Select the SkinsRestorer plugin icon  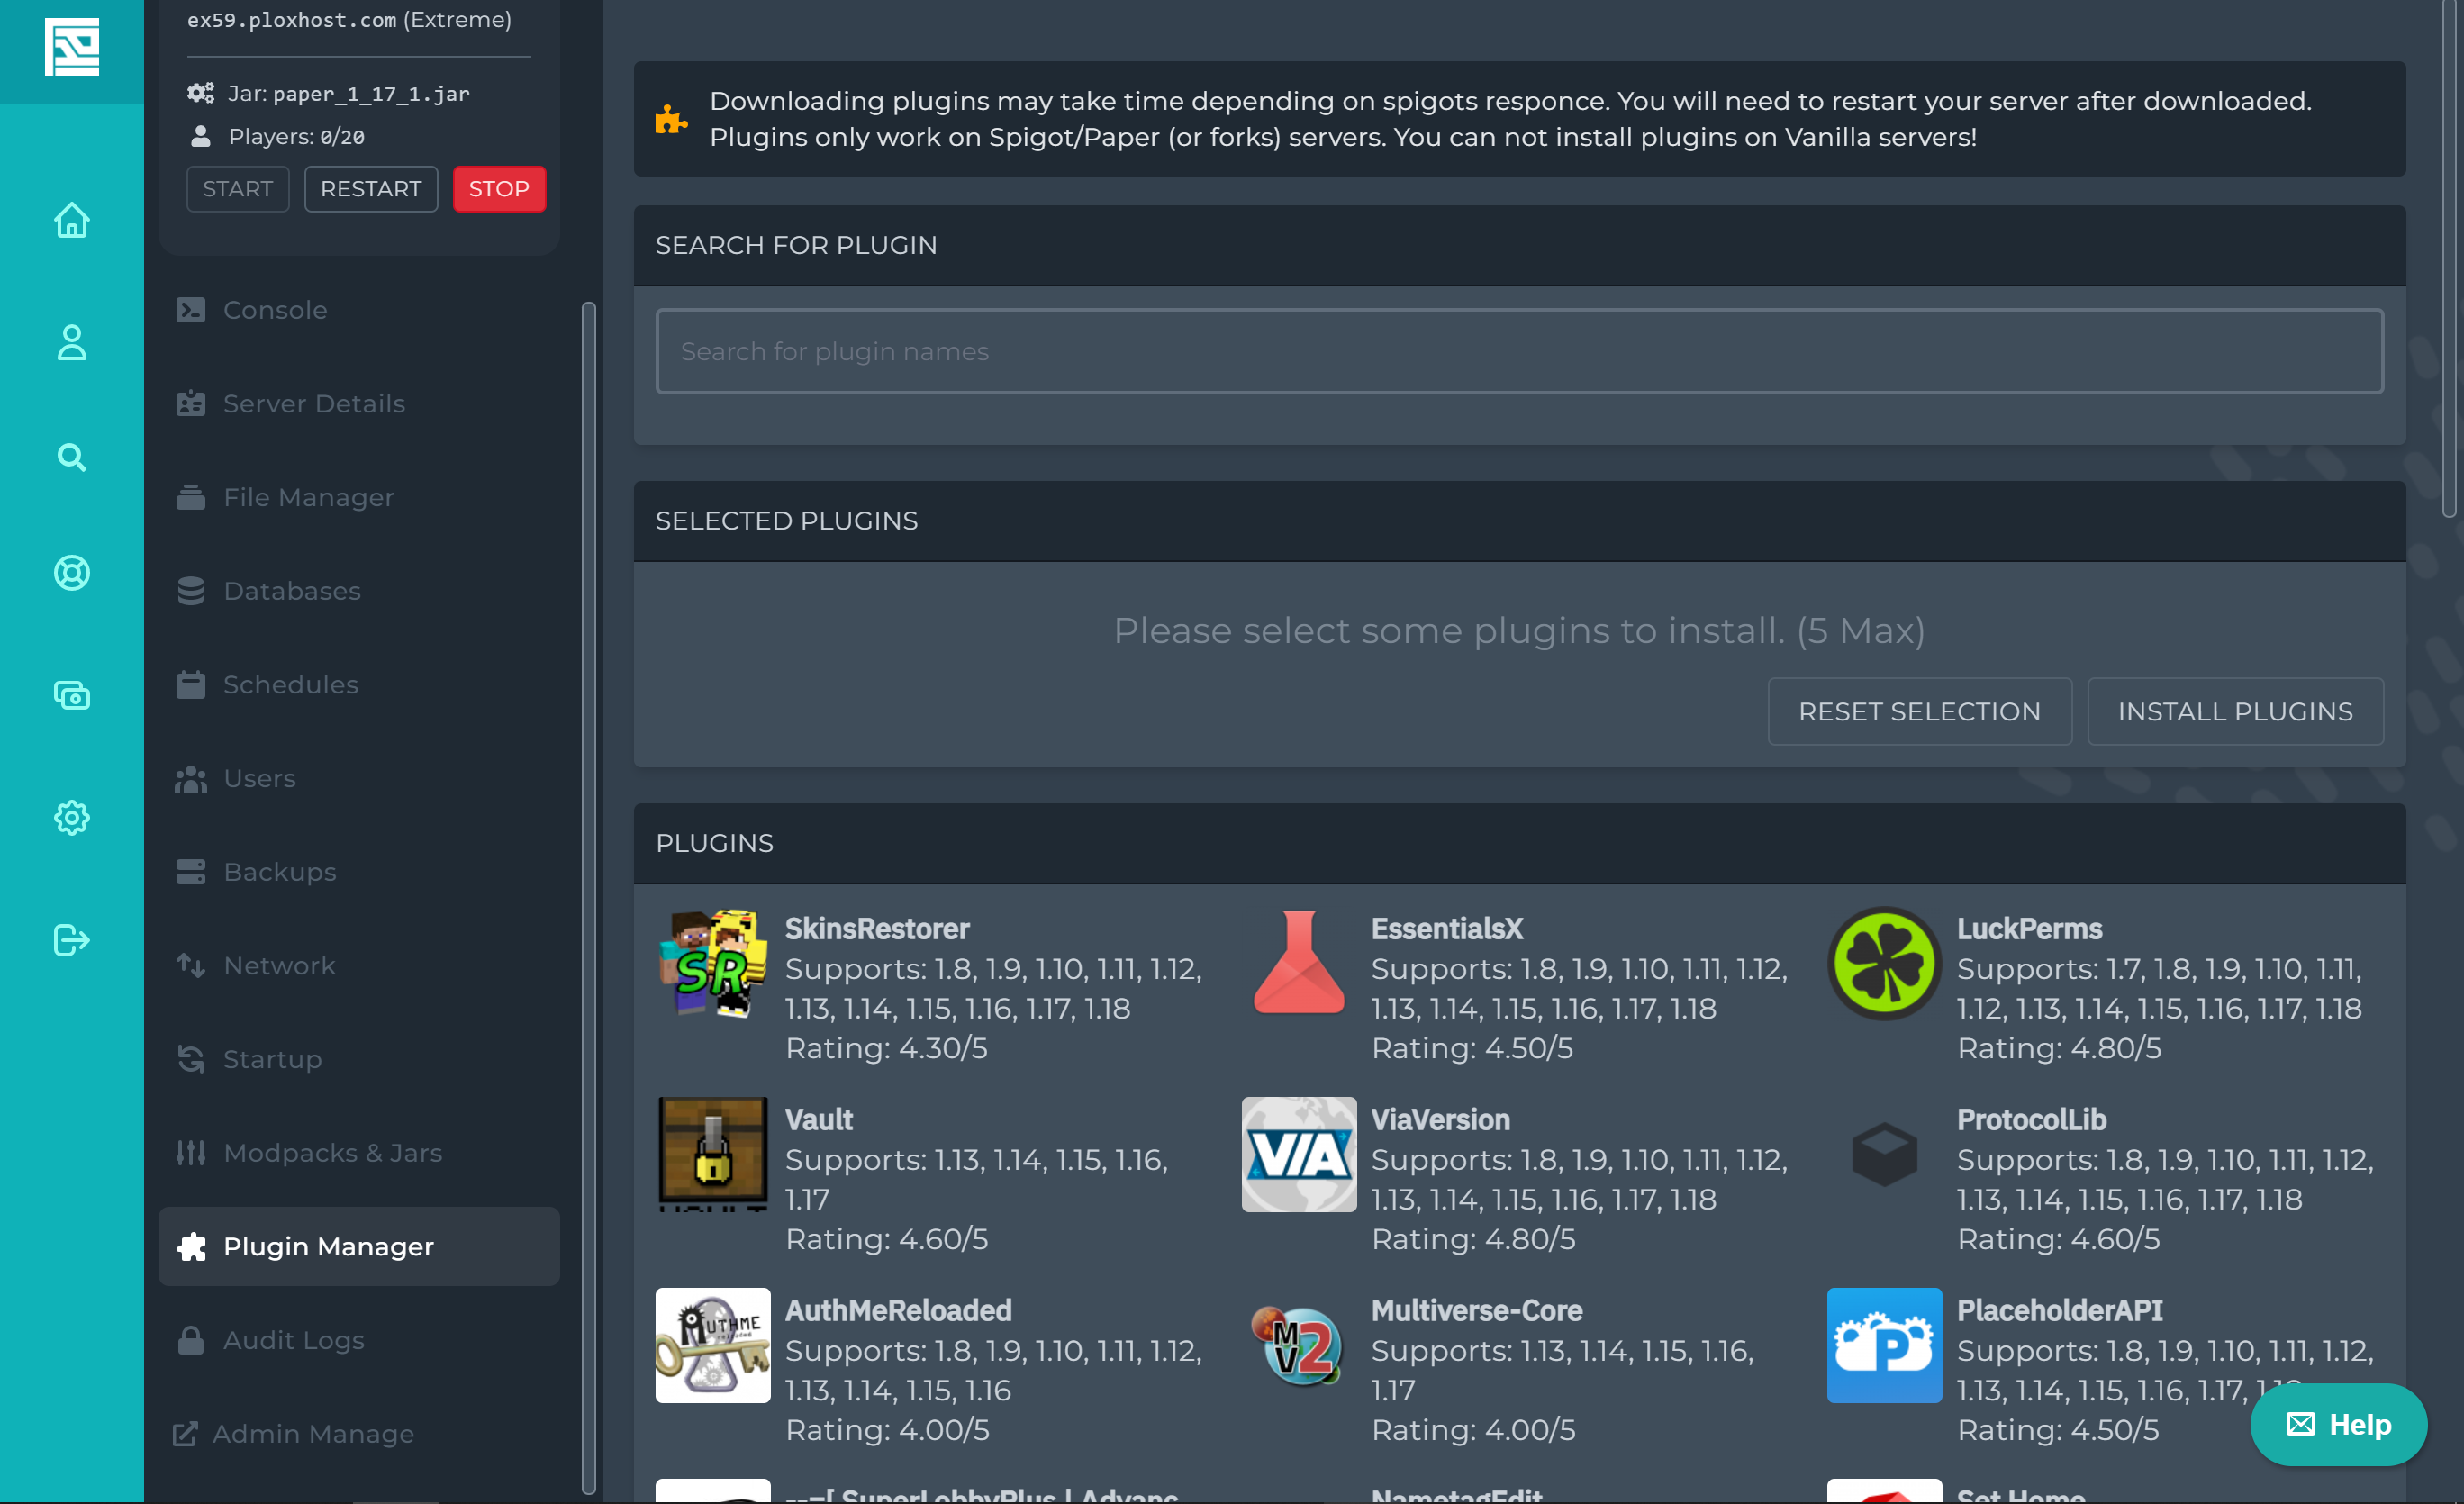coord(713,964)
